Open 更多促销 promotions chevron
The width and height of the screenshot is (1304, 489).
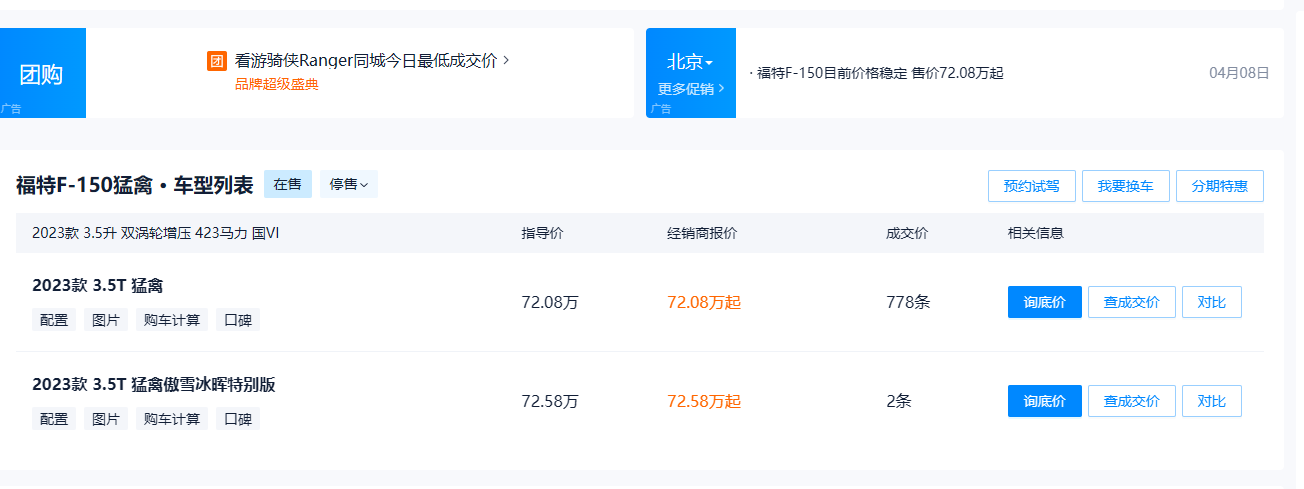click(690, 88)
